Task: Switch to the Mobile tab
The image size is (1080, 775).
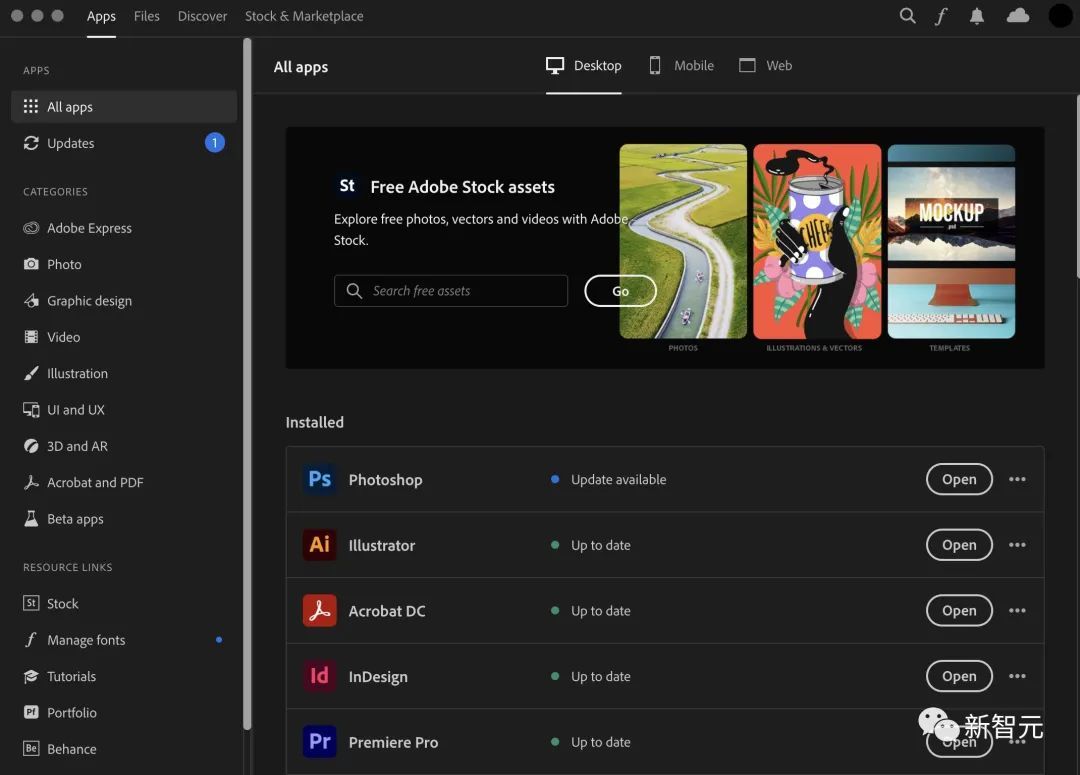Action: point(681,66)
